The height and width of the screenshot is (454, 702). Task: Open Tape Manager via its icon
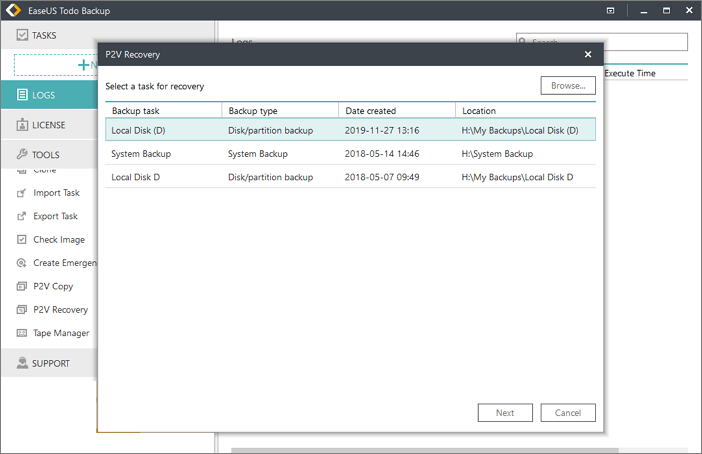tap(22, 333)
